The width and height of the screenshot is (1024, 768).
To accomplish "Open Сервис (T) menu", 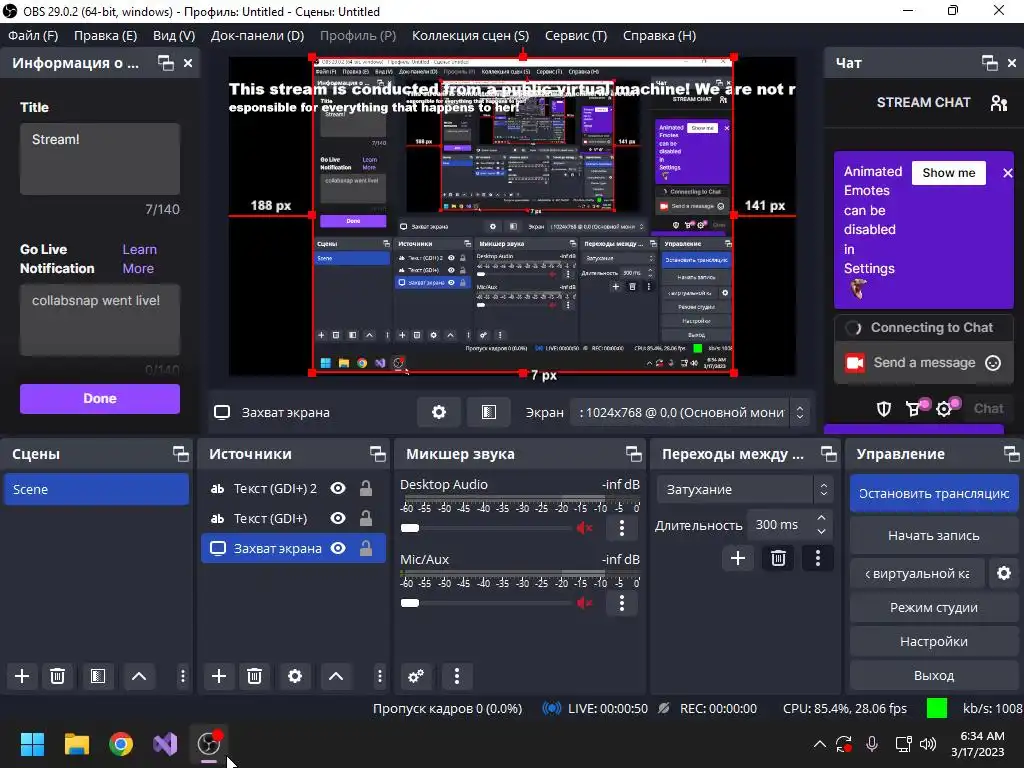I will [576, 36].
